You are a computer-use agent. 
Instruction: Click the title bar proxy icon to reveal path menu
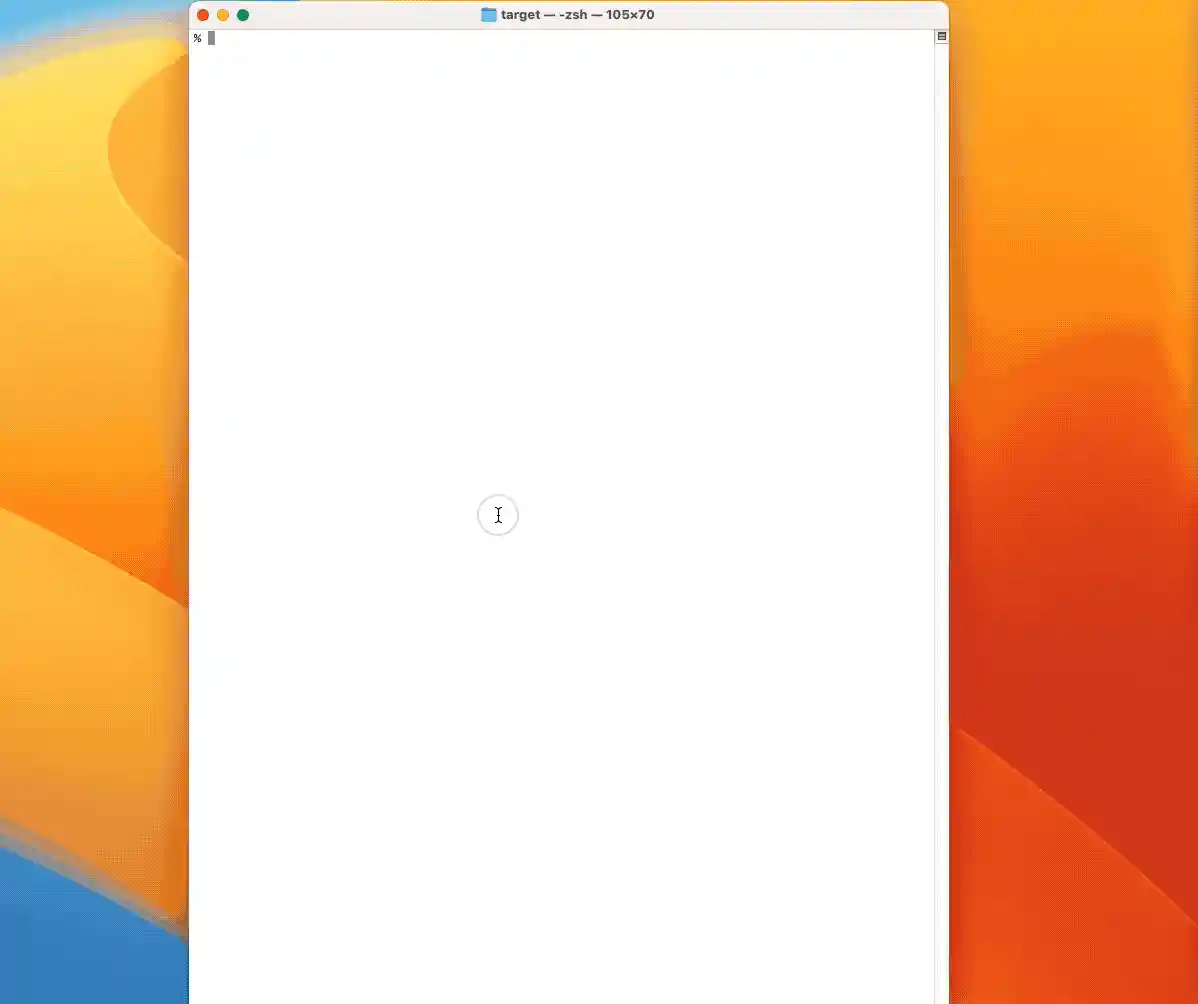click(x=488, y=14)
